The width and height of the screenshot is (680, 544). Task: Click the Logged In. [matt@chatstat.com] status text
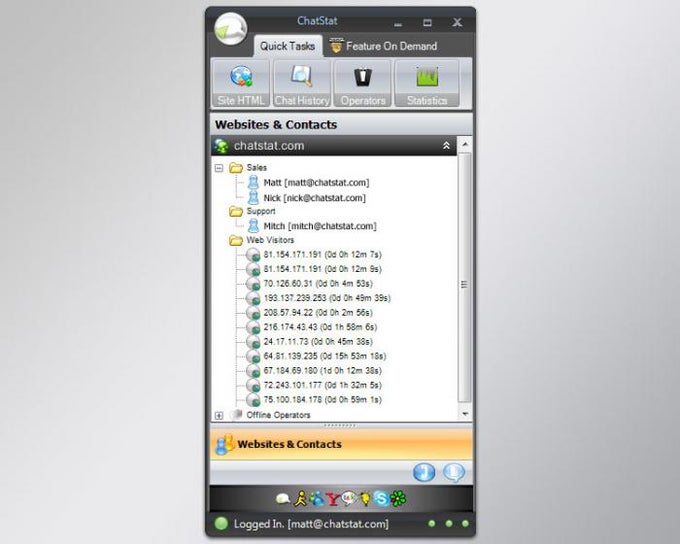click(x=311, y=524)
